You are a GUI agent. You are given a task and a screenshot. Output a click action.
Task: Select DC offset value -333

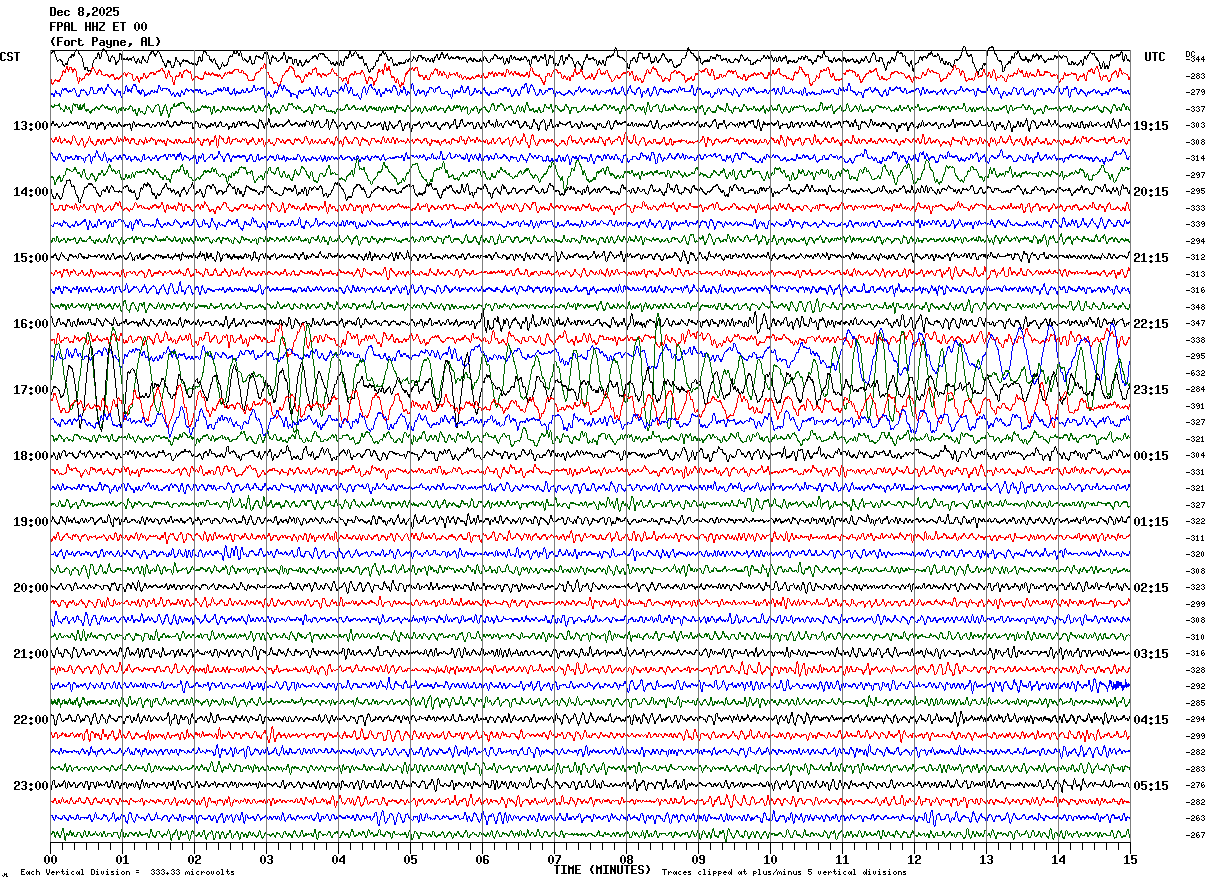click(1195, 208)
